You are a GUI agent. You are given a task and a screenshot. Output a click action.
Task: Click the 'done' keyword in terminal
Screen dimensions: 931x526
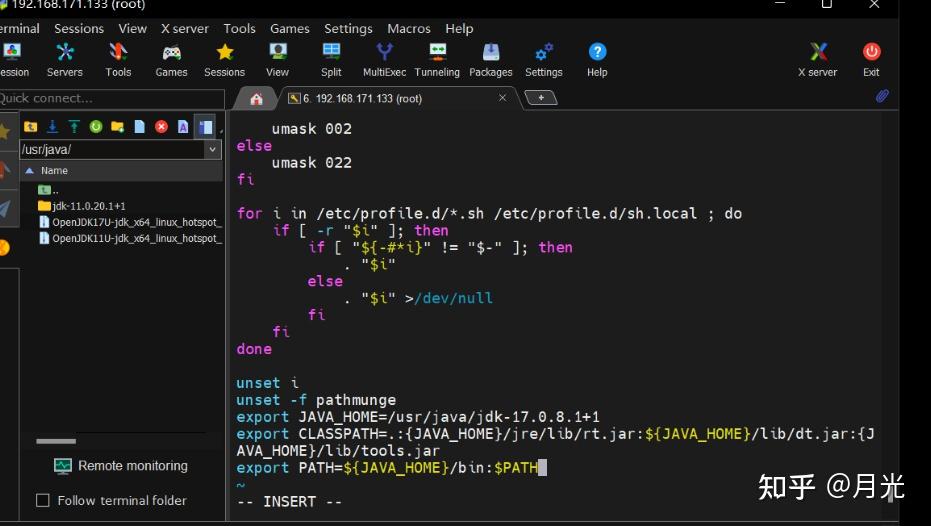254,349
